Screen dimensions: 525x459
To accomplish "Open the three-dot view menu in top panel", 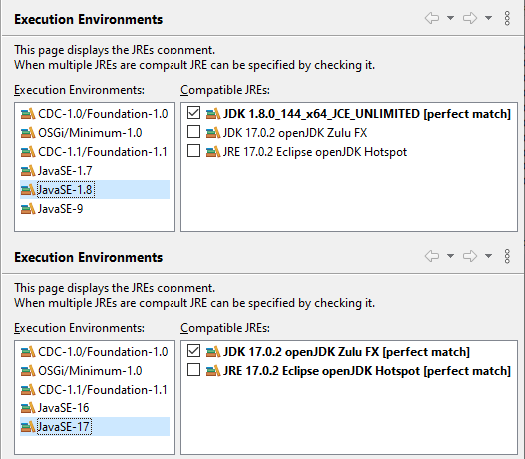I will (507, 18).
